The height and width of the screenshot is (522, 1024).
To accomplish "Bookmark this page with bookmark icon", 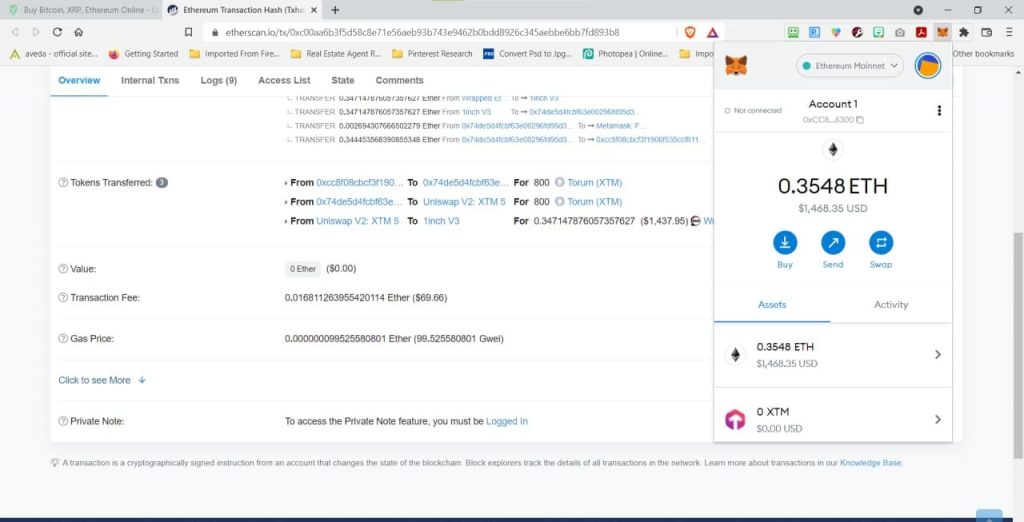I will pos(188,31).
